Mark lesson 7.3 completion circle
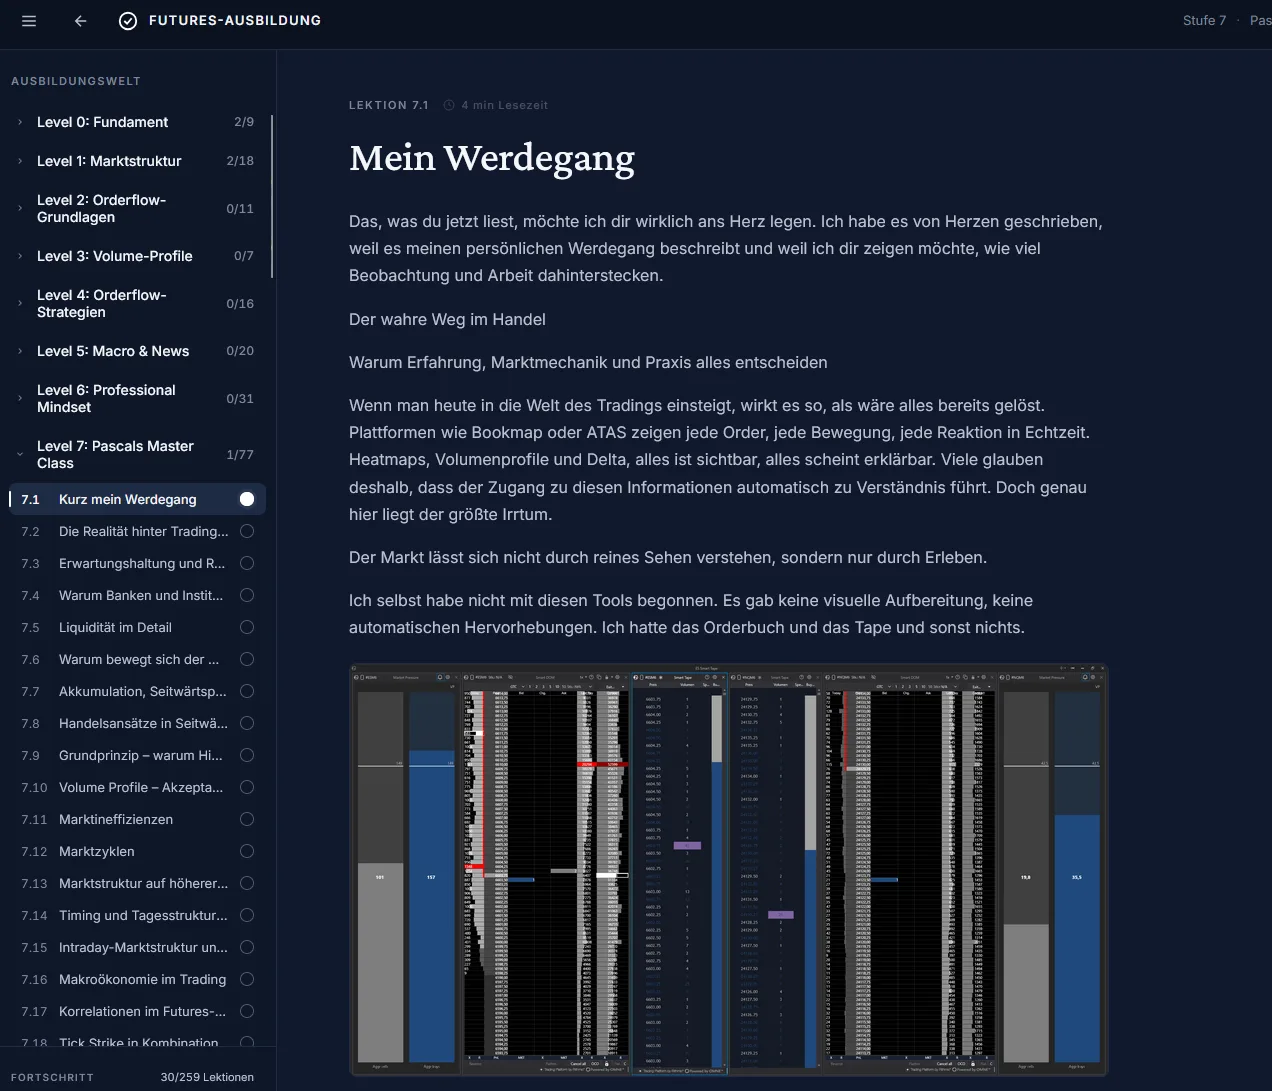The width and height of the screenshot is (1272, 1091). click(x=247, y=563)
